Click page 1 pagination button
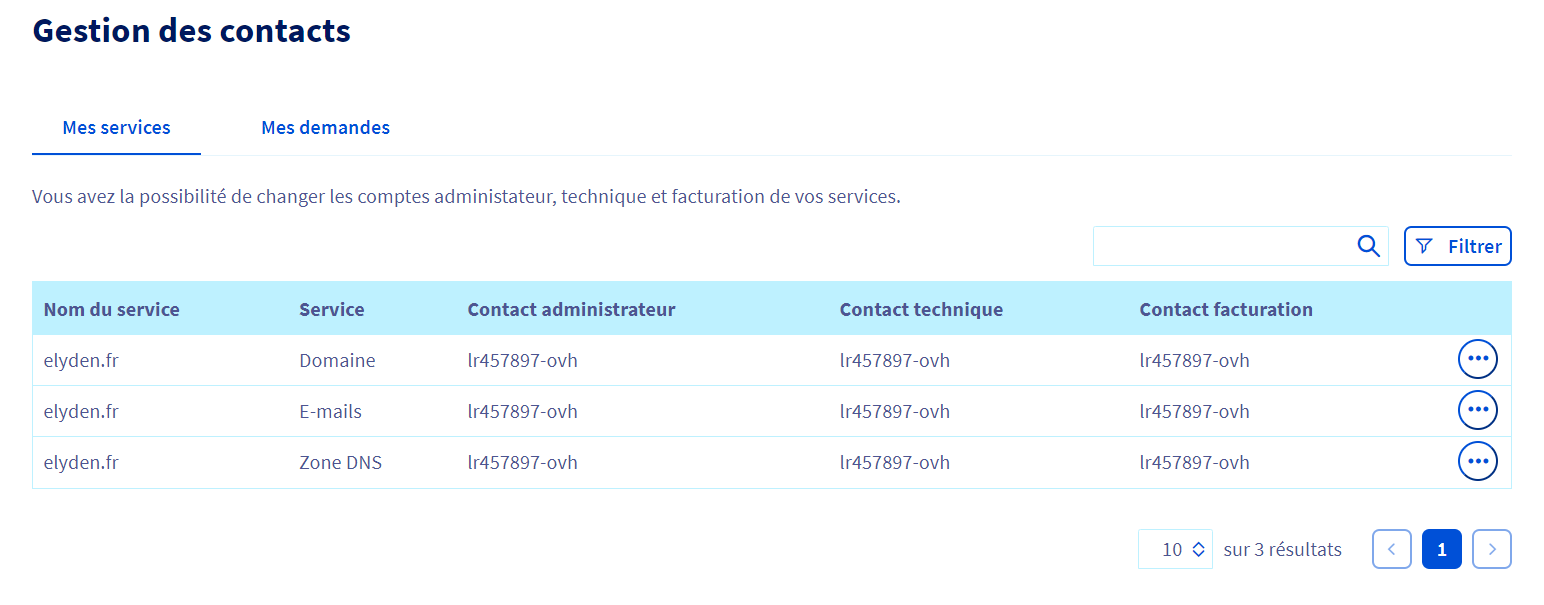Viewport: 1544px width, 605px height. click(x=1441, y=549)
